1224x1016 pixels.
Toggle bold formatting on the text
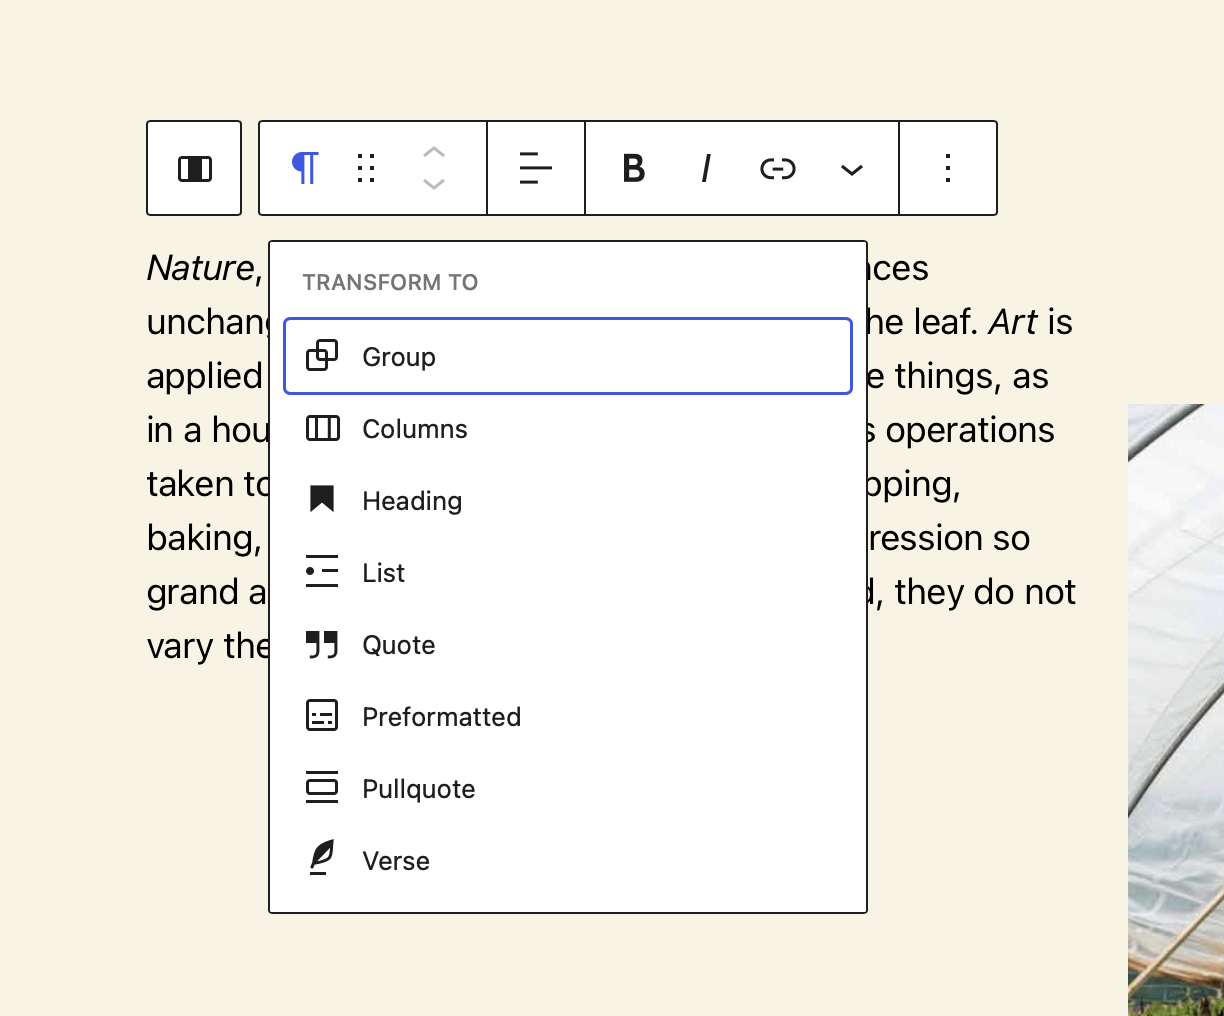[633, 168]
